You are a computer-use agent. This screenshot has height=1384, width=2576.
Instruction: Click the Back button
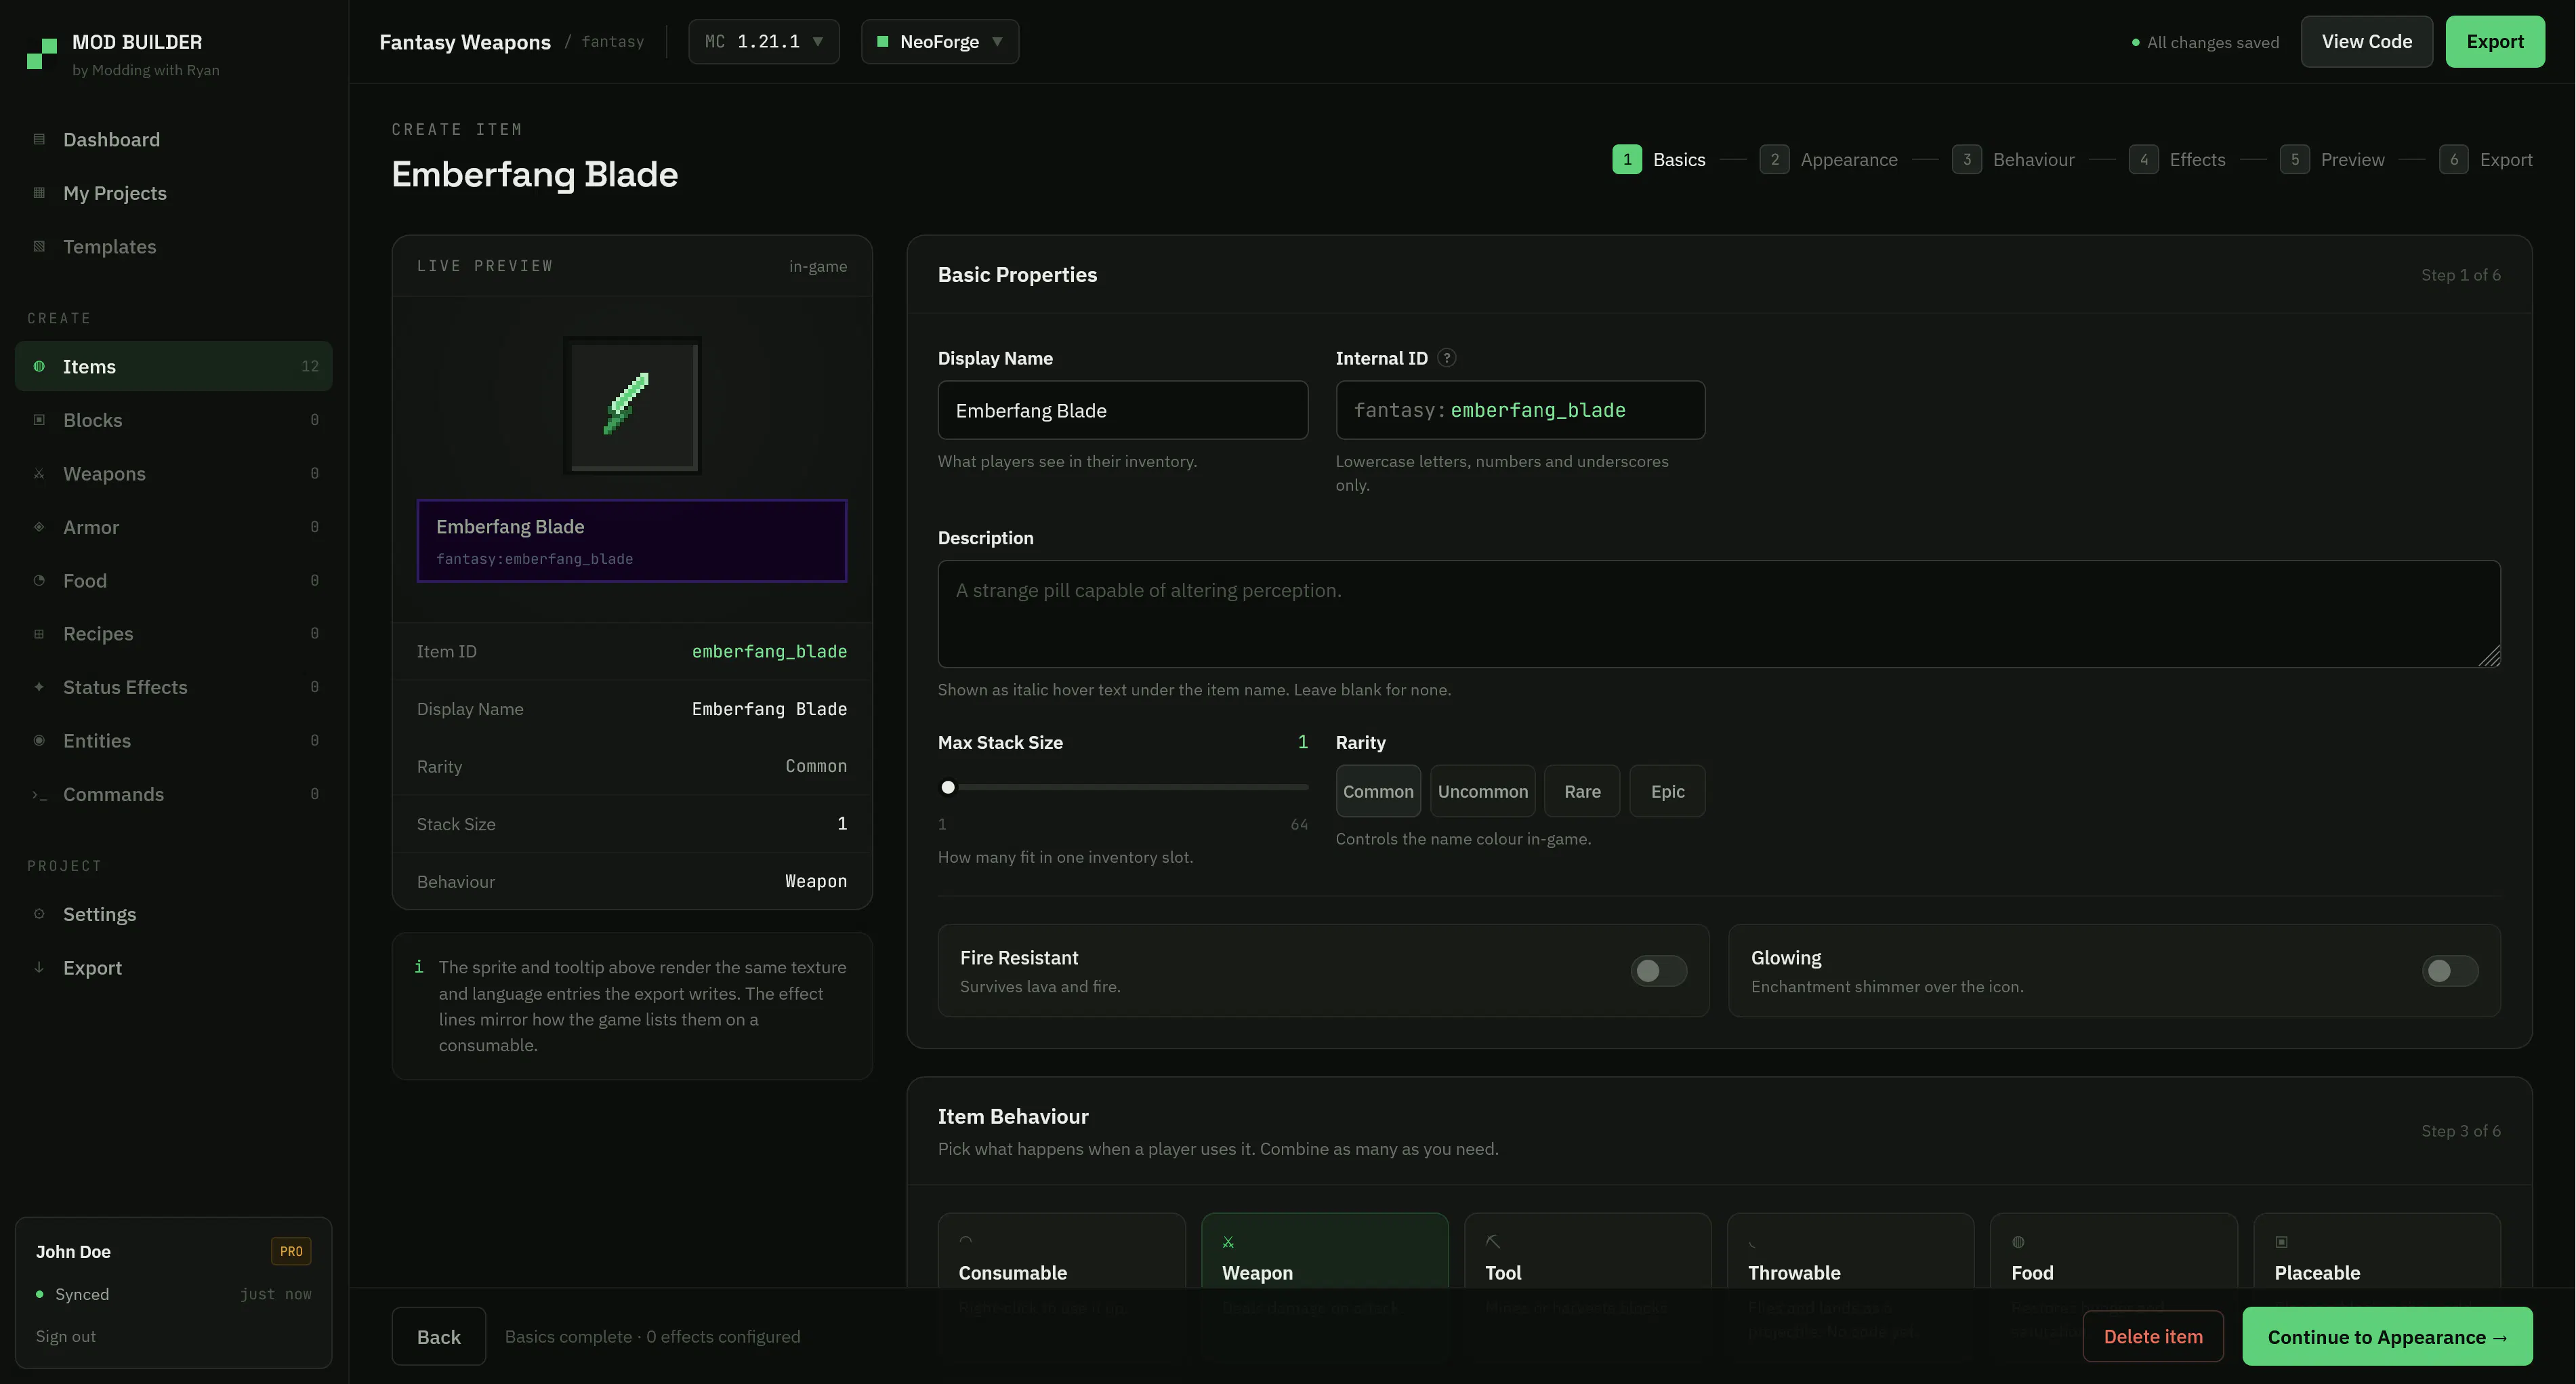[439, 1336]
